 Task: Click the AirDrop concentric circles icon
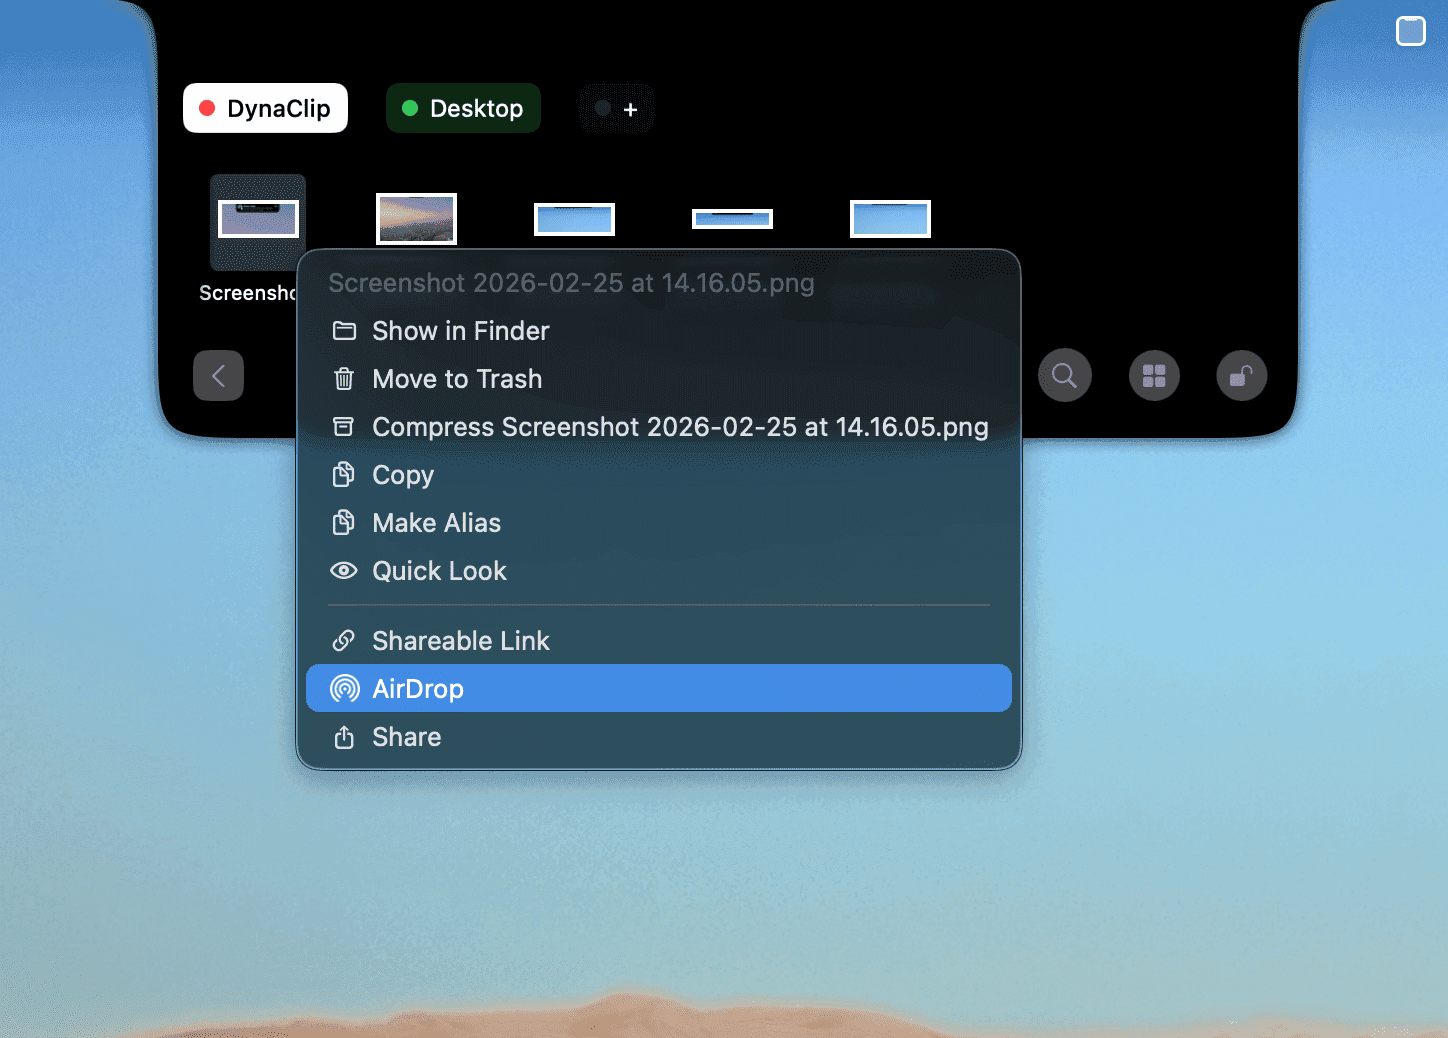[x=344, y=688]
